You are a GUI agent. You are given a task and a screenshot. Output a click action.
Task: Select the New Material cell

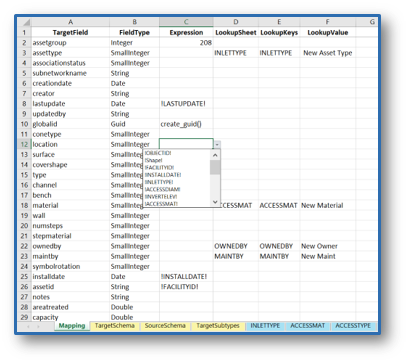pos(328,205)
